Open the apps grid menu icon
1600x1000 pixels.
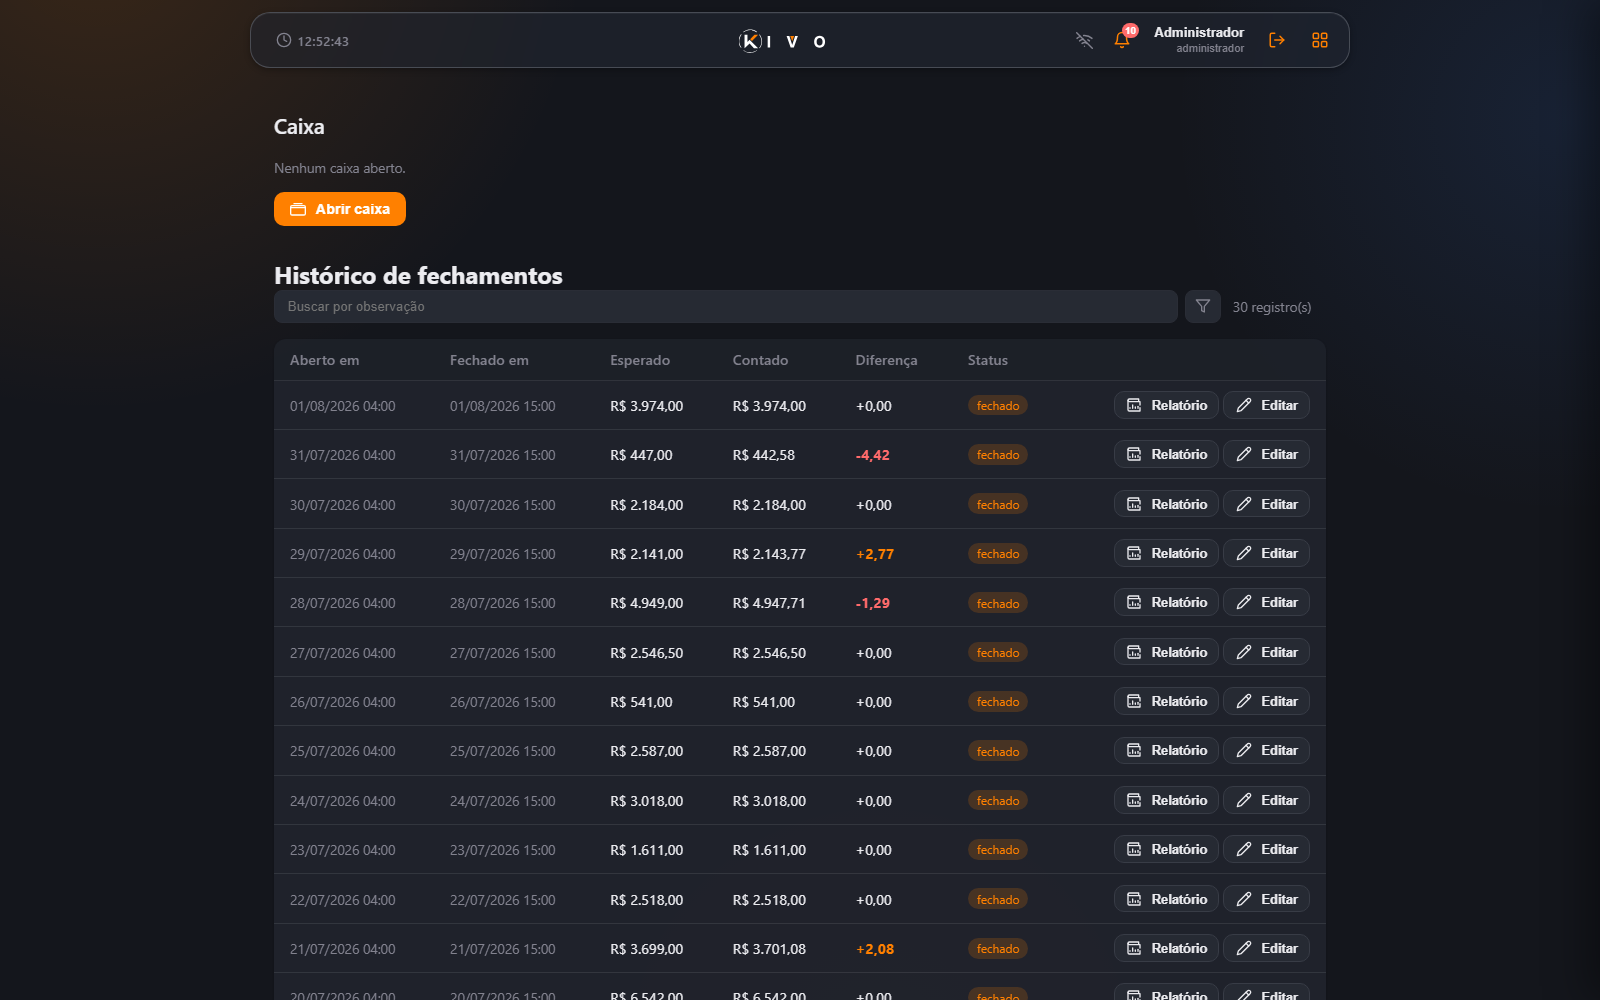tap(1320, 40)
